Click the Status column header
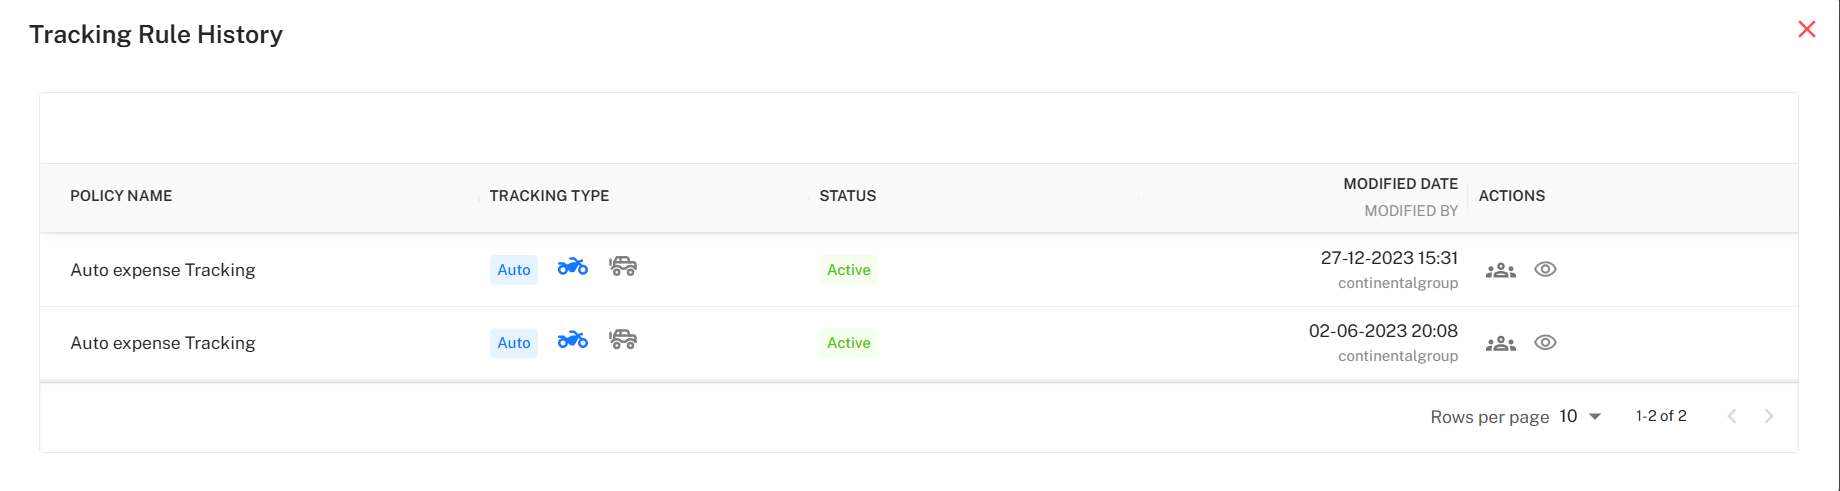The image size is (1840, 491). [x=847, y=196]
